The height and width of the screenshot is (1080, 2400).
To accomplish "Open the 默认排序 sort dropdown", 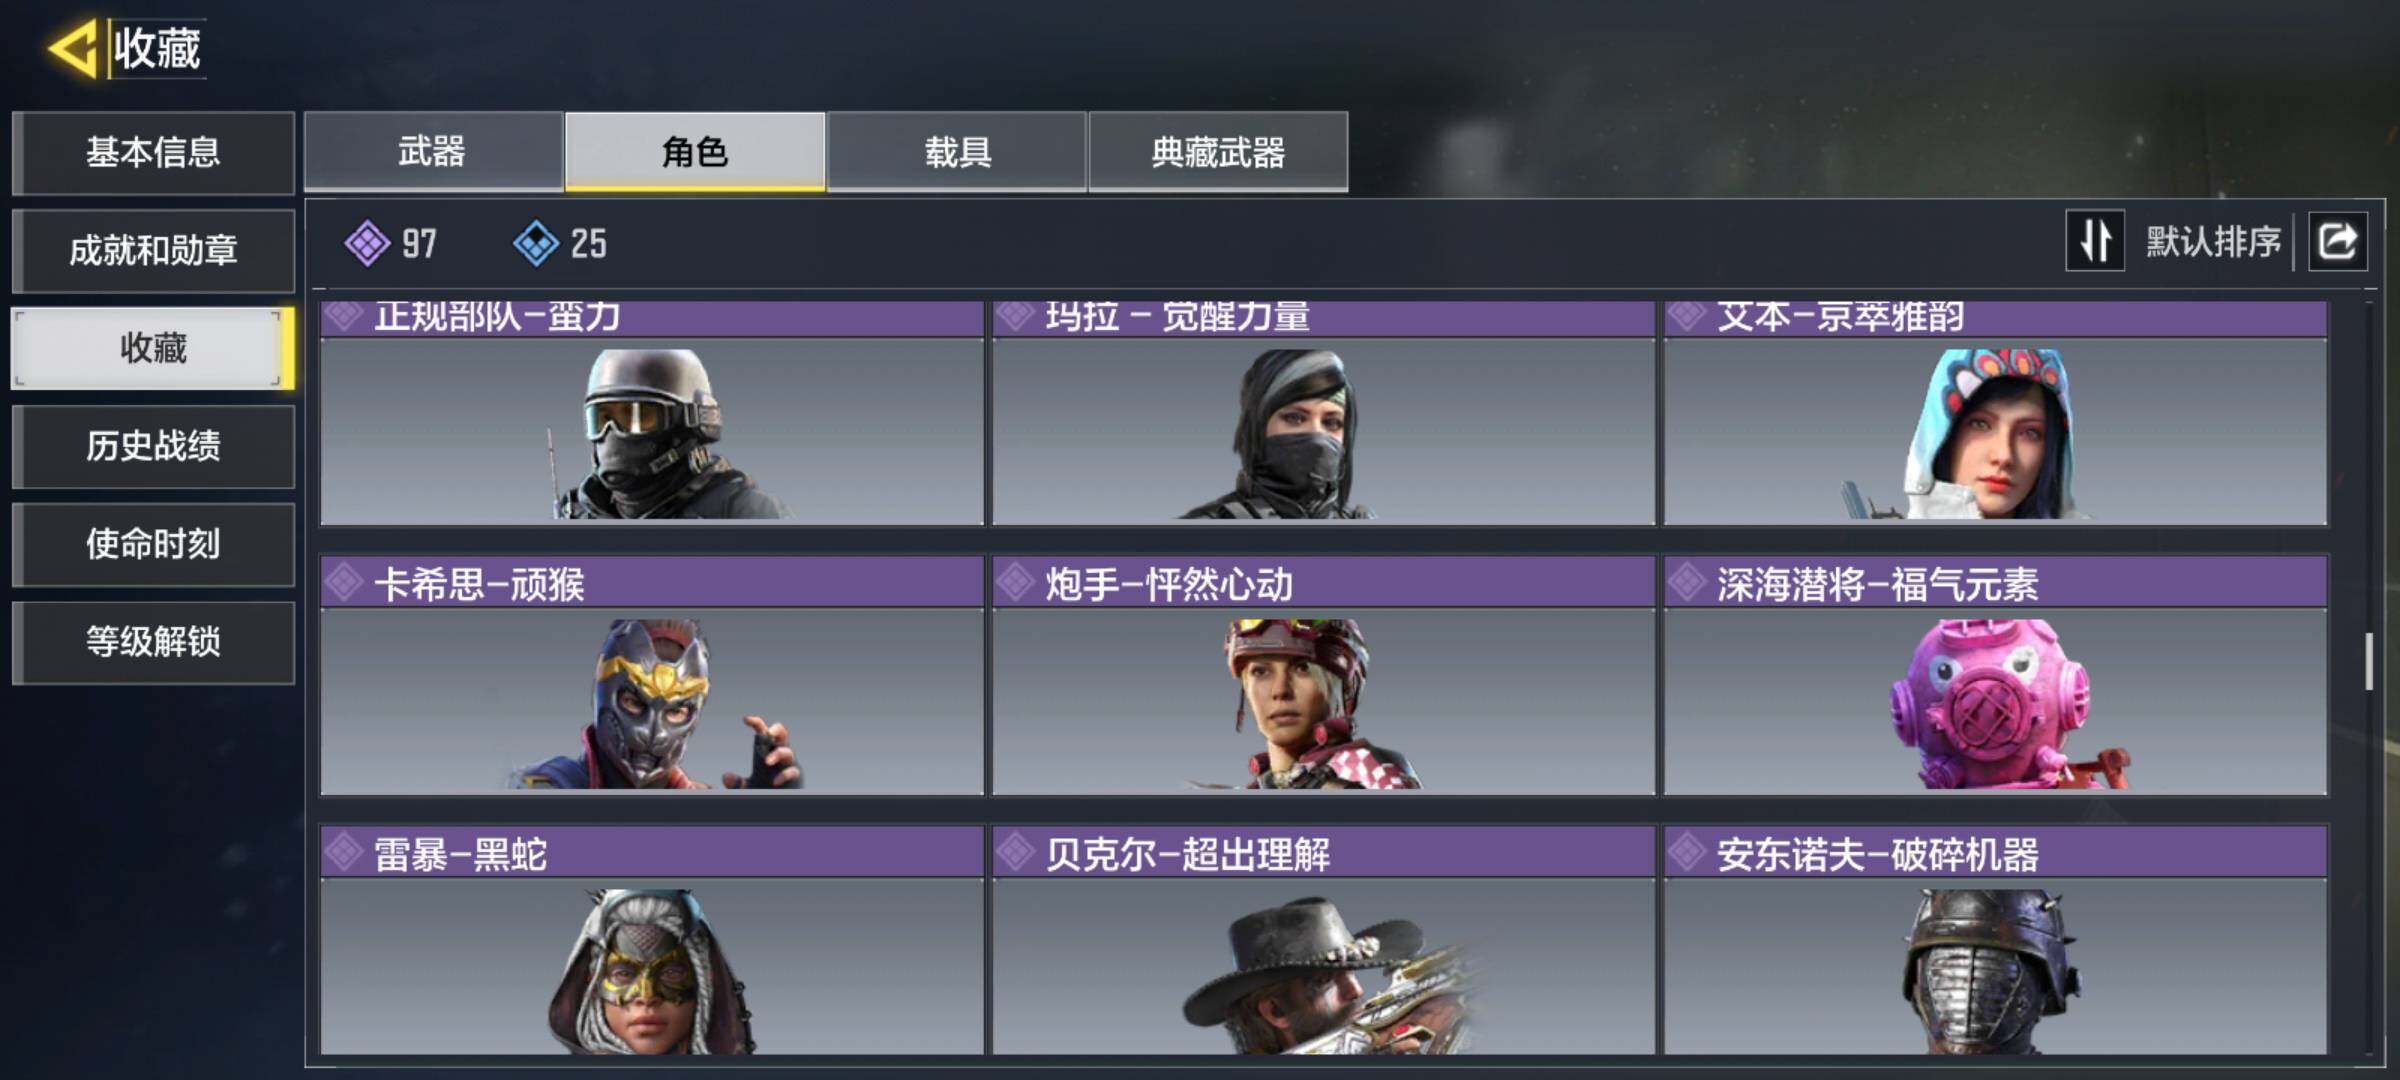I will [2213, 241].
